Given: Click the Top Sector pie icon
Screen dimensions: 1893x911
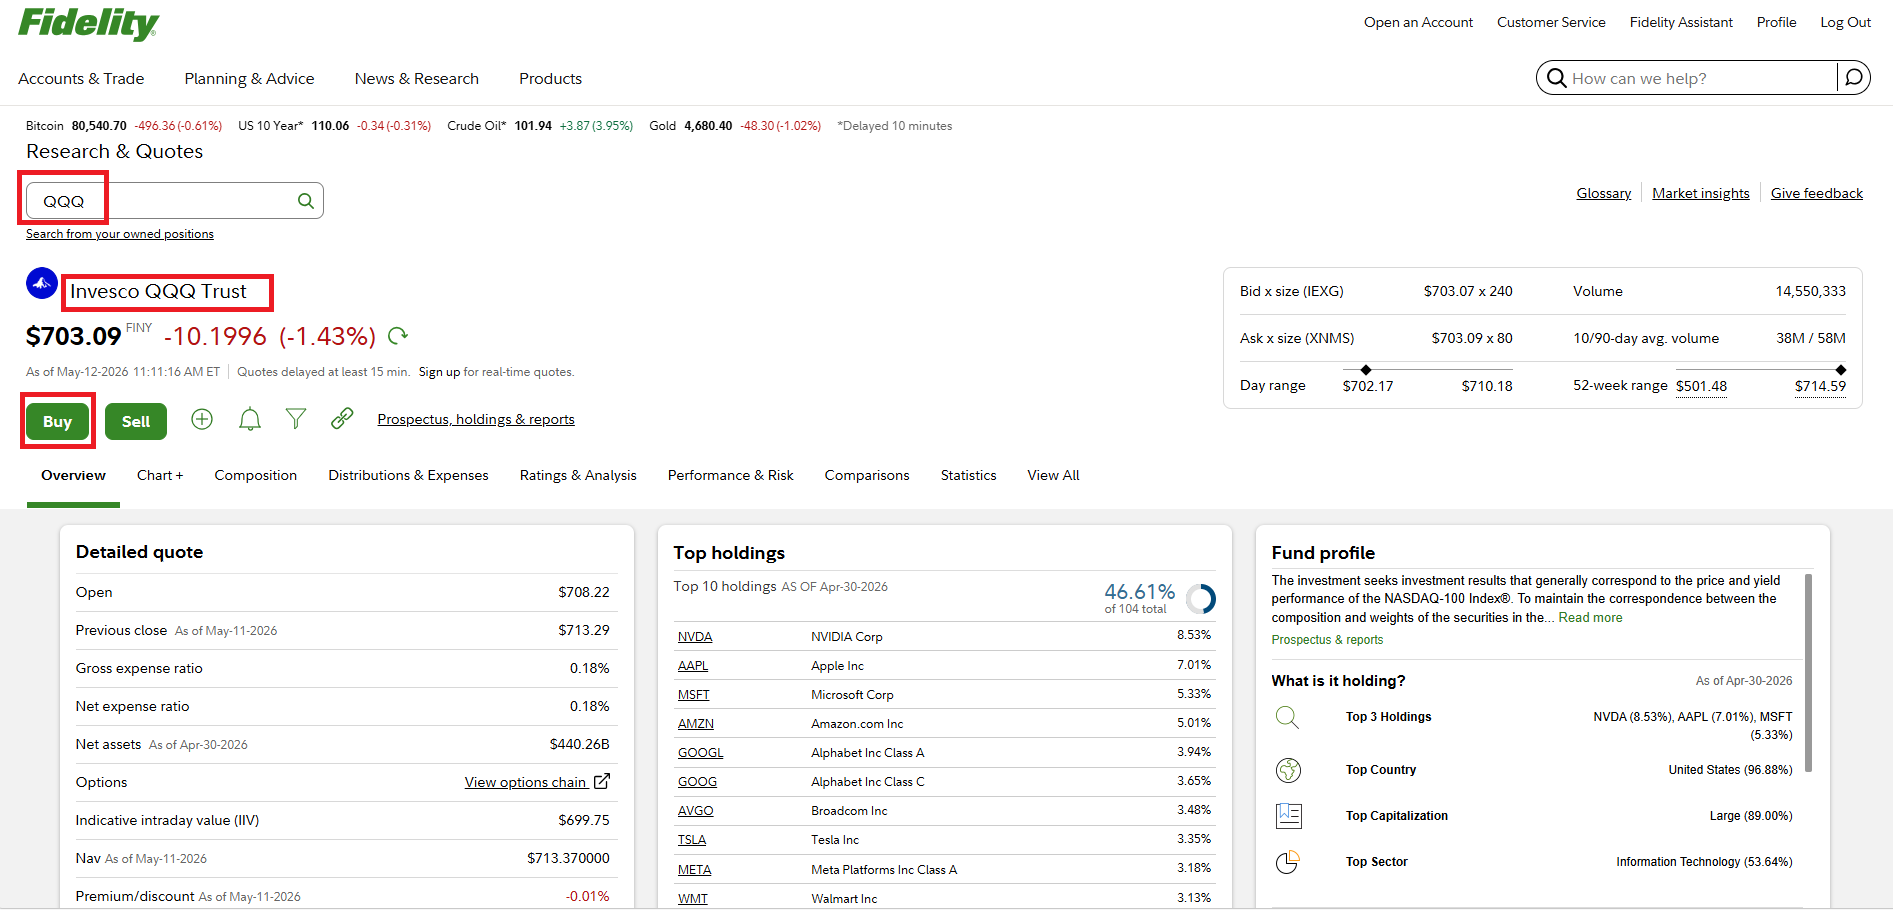Looking at the screenshot, I should coord(1288,862).
